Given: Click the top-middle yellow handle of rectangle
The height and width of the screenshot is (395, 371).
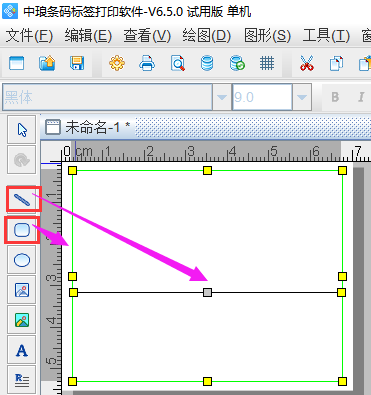Looking at the screenshot, I should point(207,171).
